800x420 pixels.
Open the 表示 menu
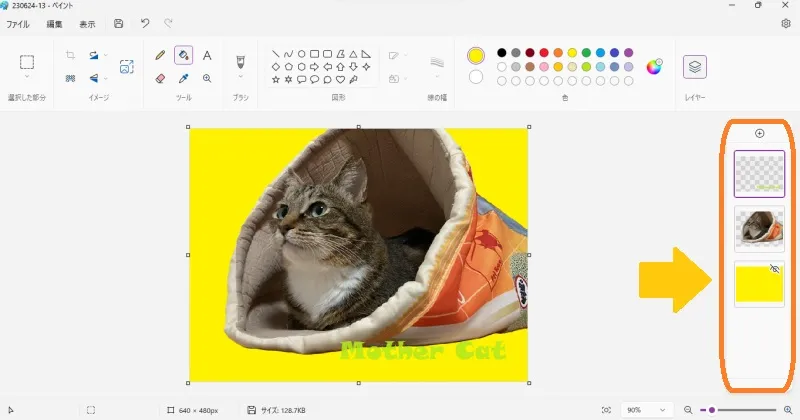[x=88, y=23]
